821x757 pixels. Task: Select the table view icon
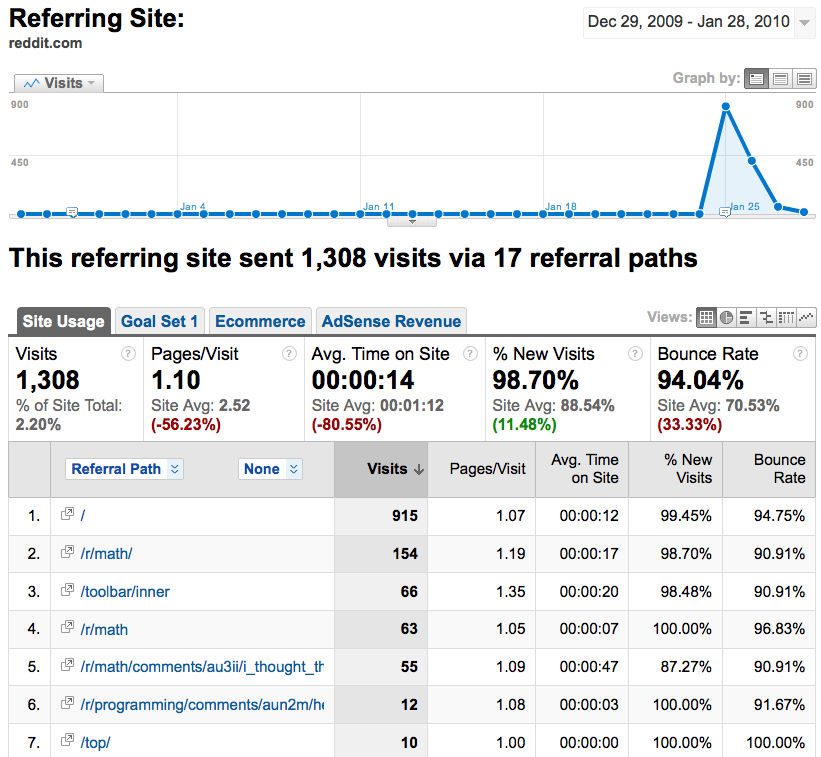[x=706, y=317]
